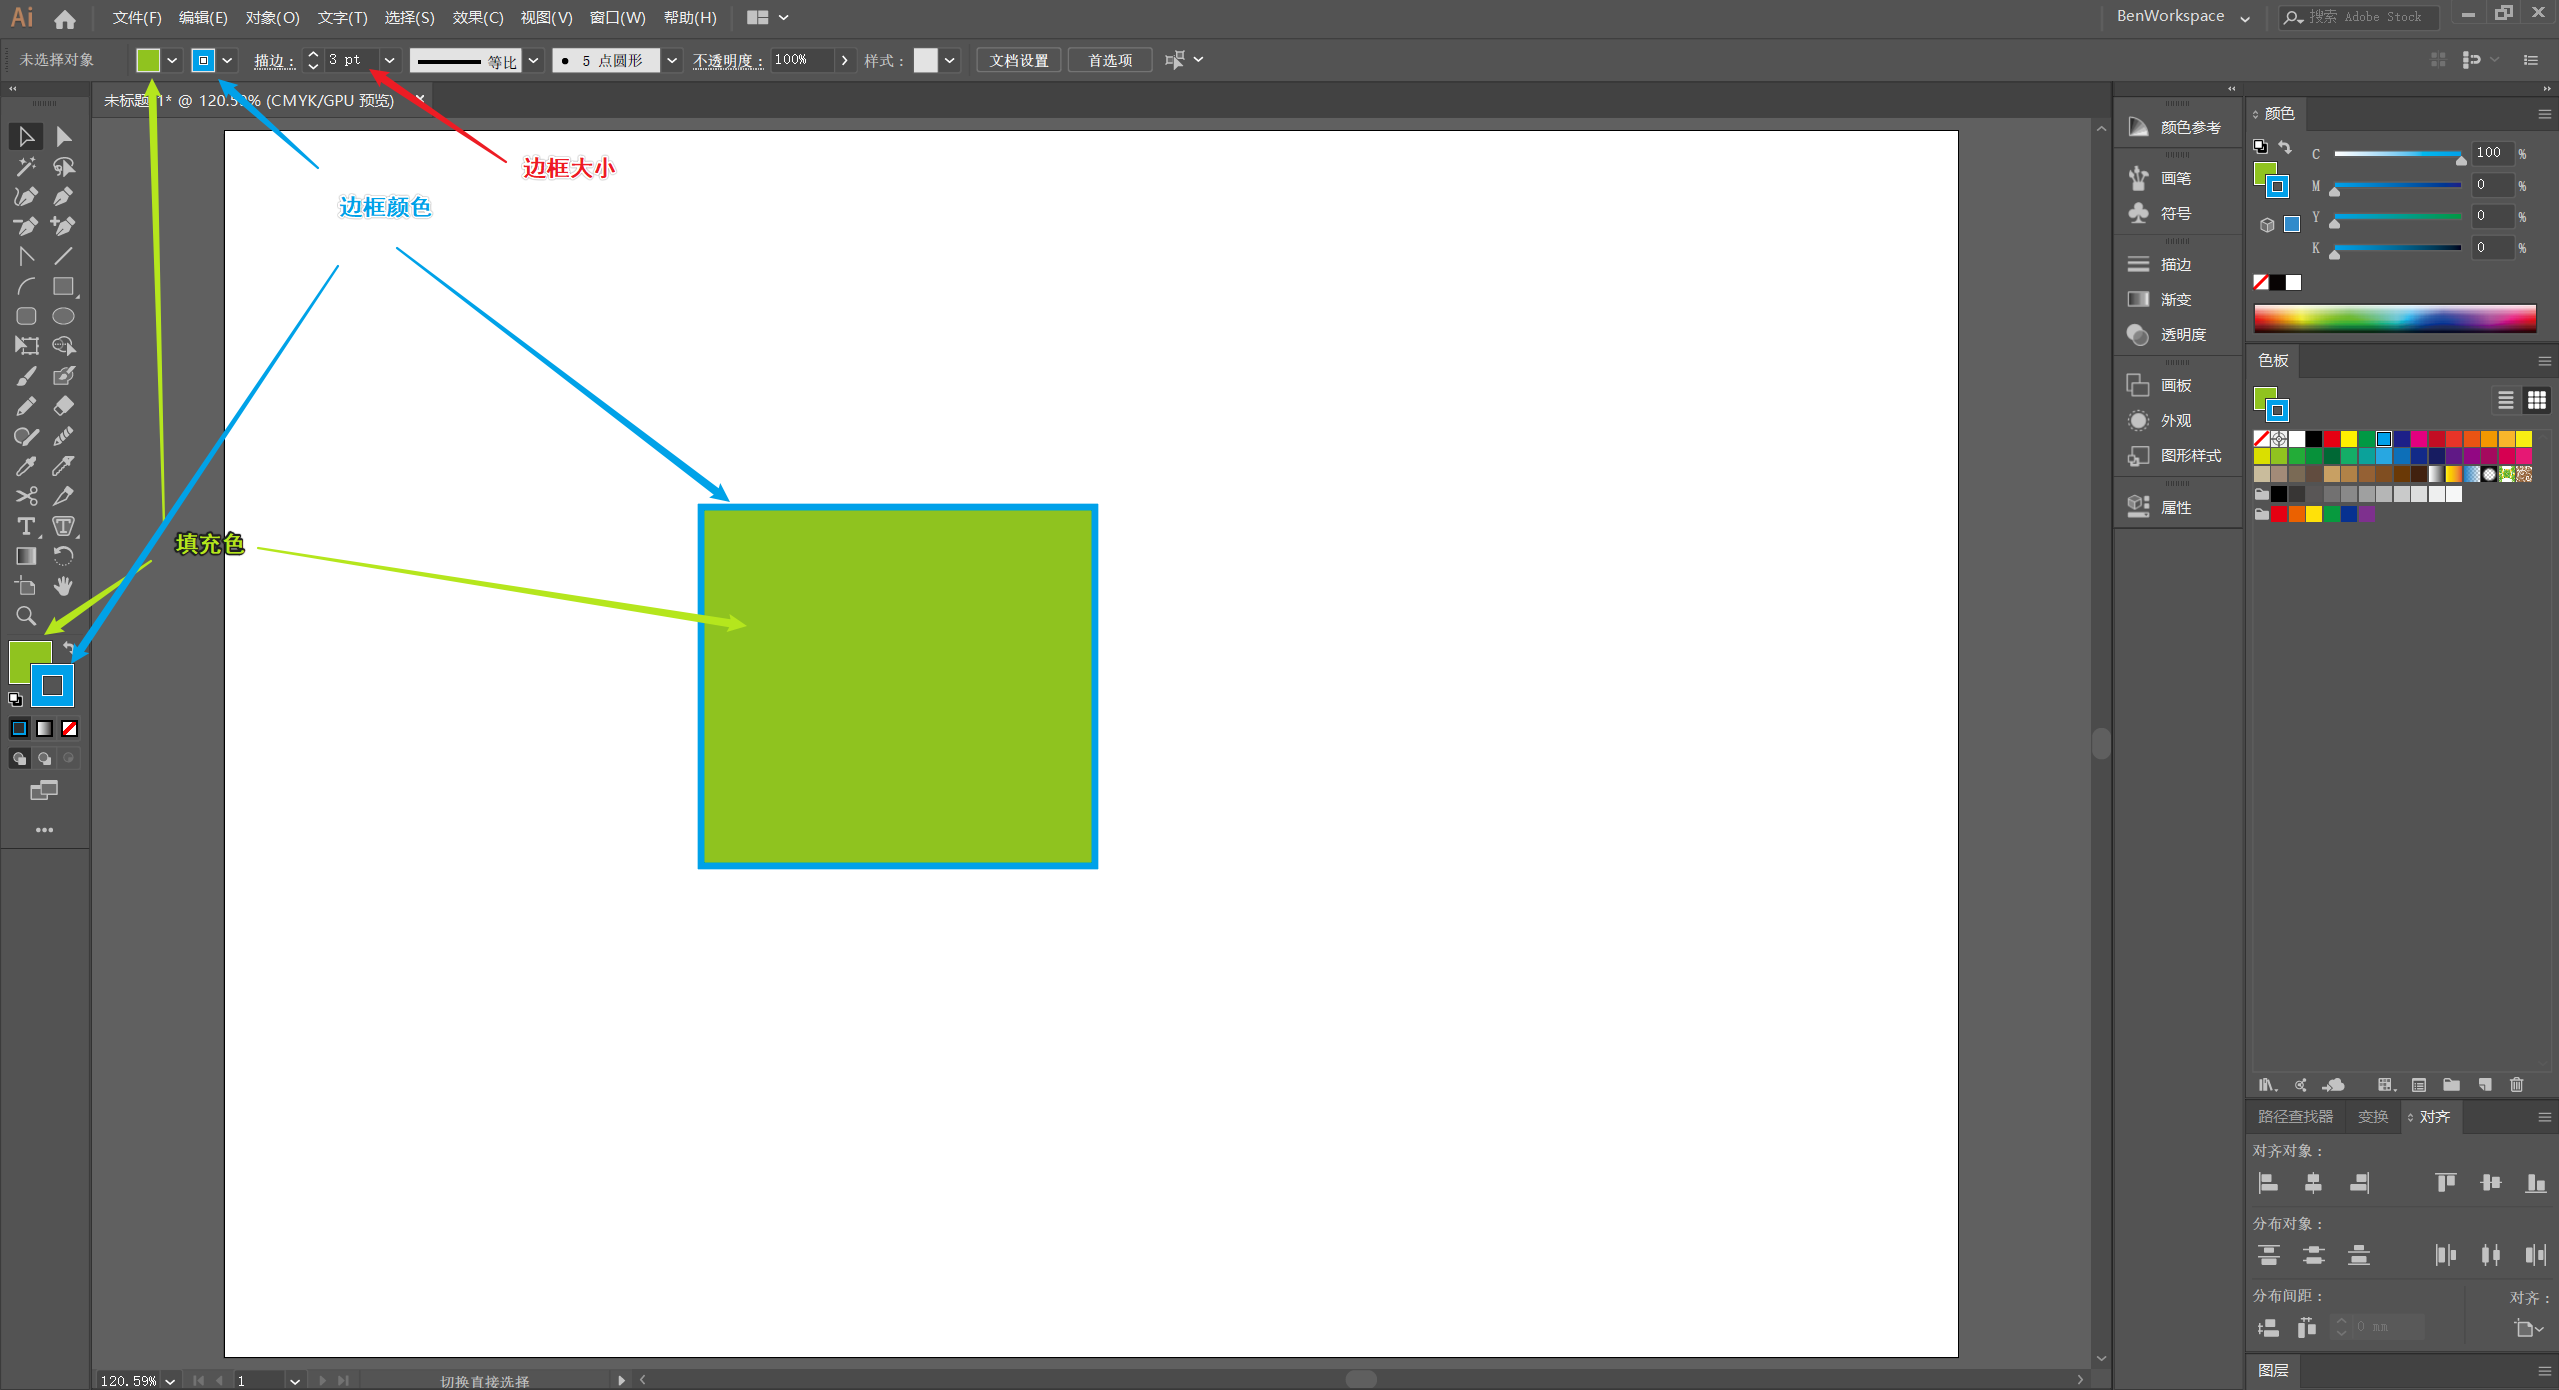The image size is (2559, 1390).
Task: Click the Home icon next to Ai logo
Action: [65, 18]
